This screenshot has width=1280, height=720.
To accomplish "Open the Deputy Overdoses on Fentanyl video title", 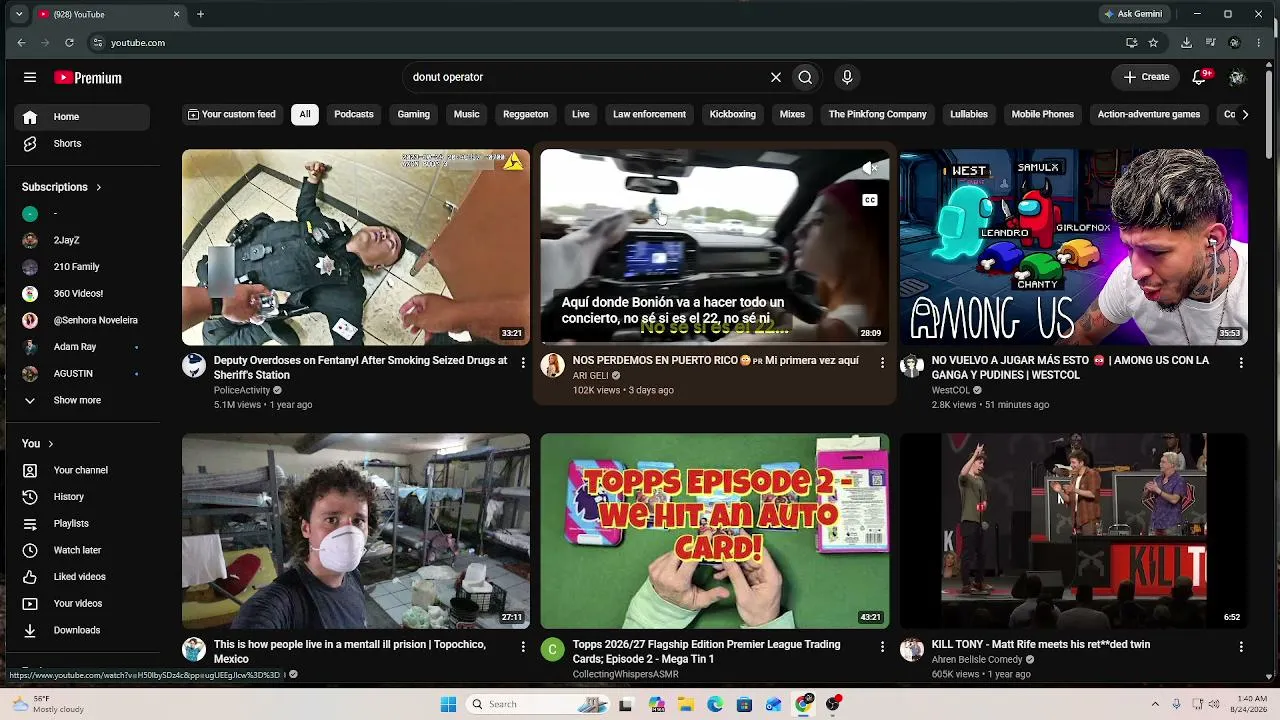I will [360, 367].
